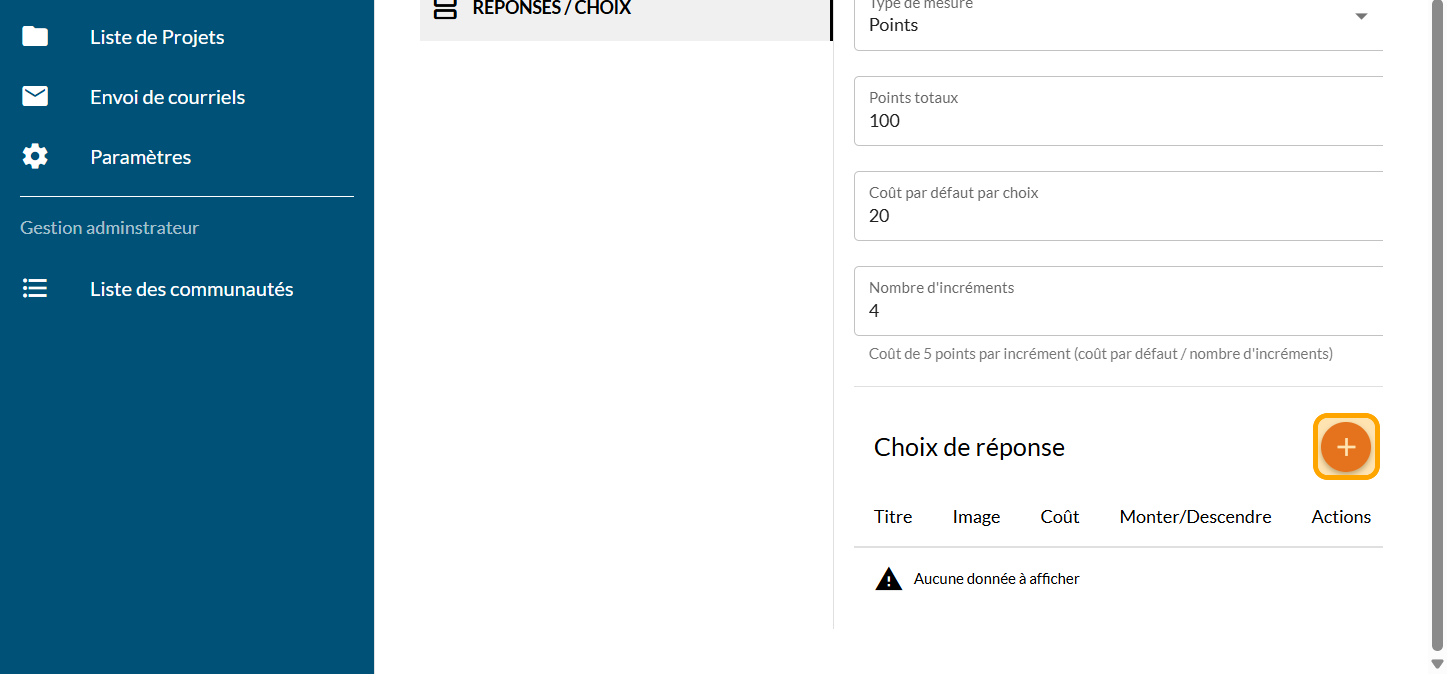This screenshot has width=1447, height=674.
Task: Click the warning triangle beside Aucune donnée
Action: pos(888,579)
